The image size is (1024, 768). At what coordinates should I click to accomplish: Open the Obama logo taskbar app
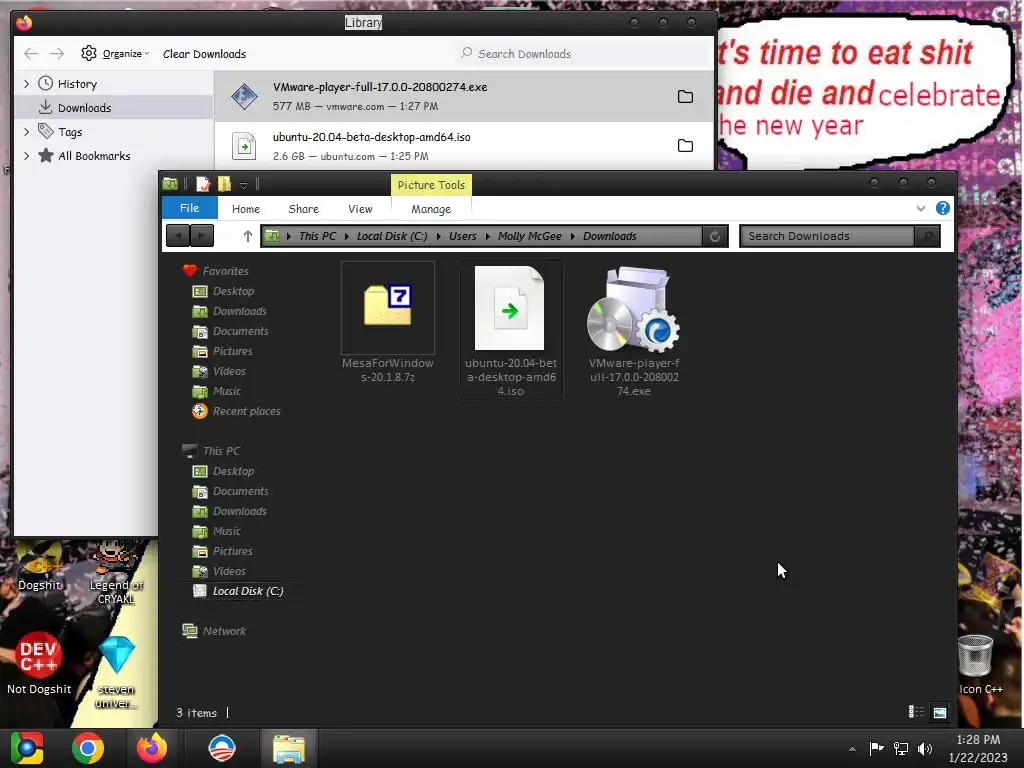pyautogui.click(x=221, y=748)
